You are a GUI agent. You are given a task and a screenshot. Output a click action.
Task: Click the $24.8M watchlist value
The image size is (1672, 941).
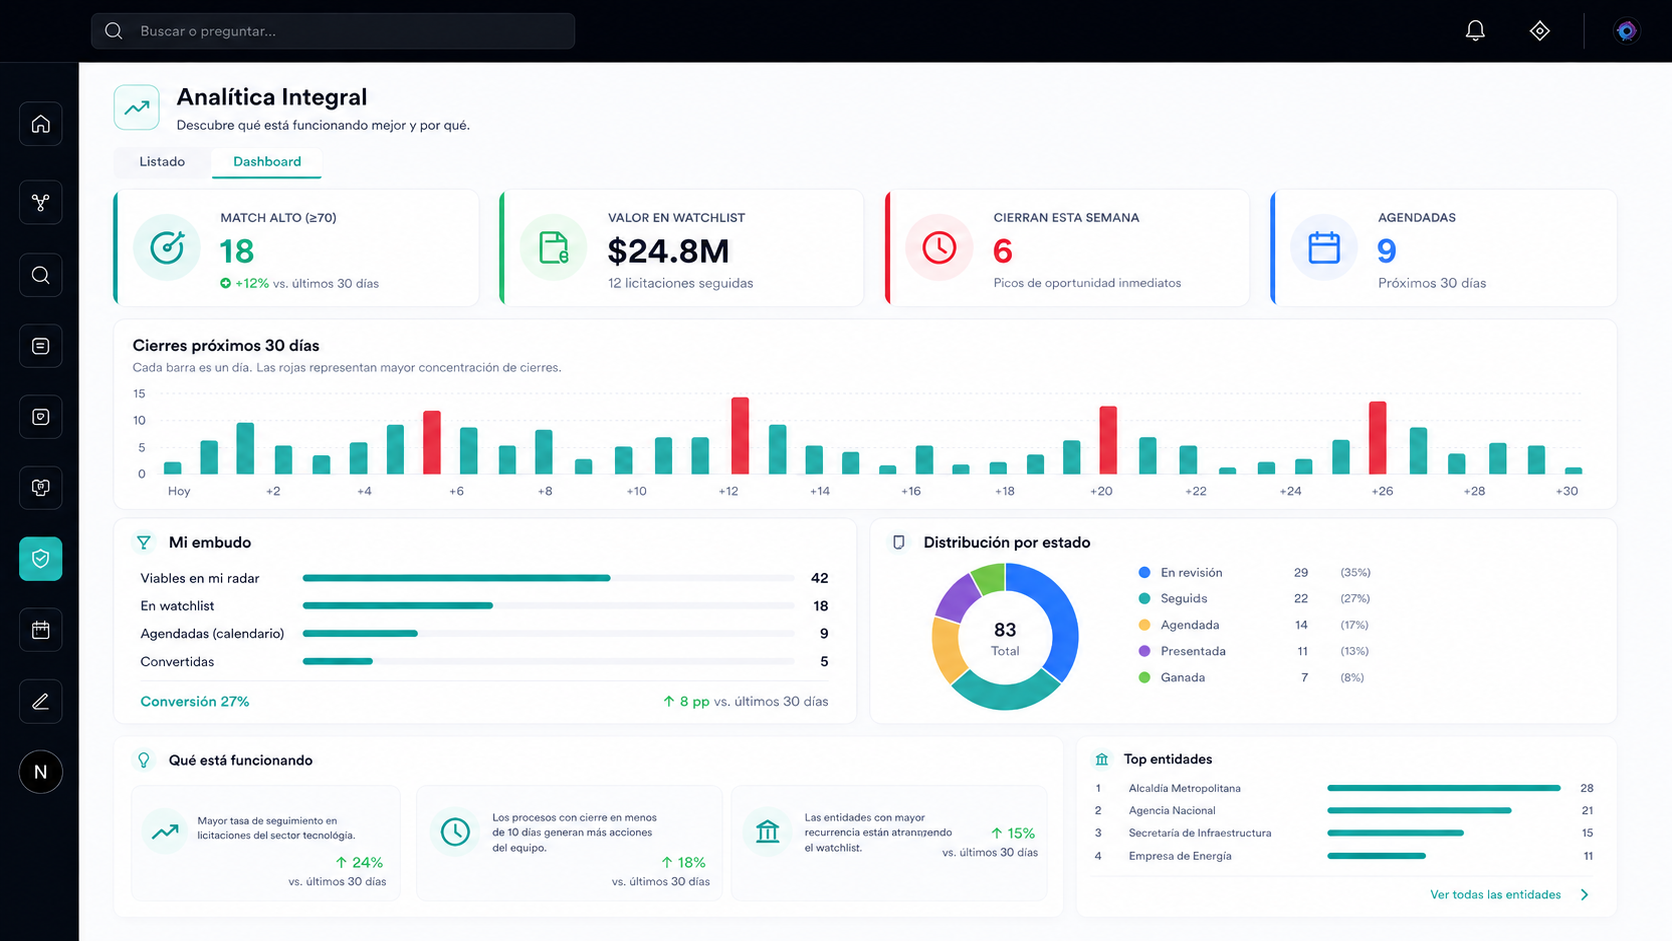[x=668, y=251]
